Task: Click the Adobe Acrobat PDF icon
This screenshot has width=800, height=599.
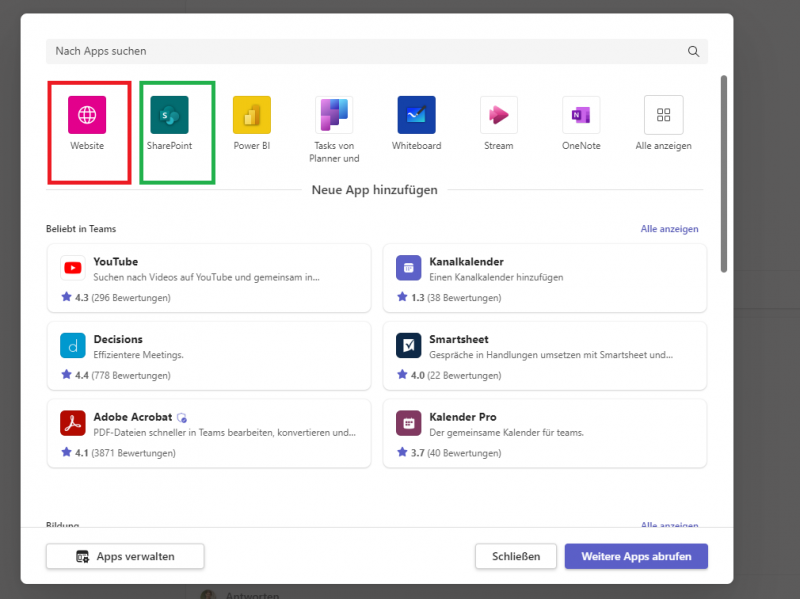Action: click(x=72, y=422)
